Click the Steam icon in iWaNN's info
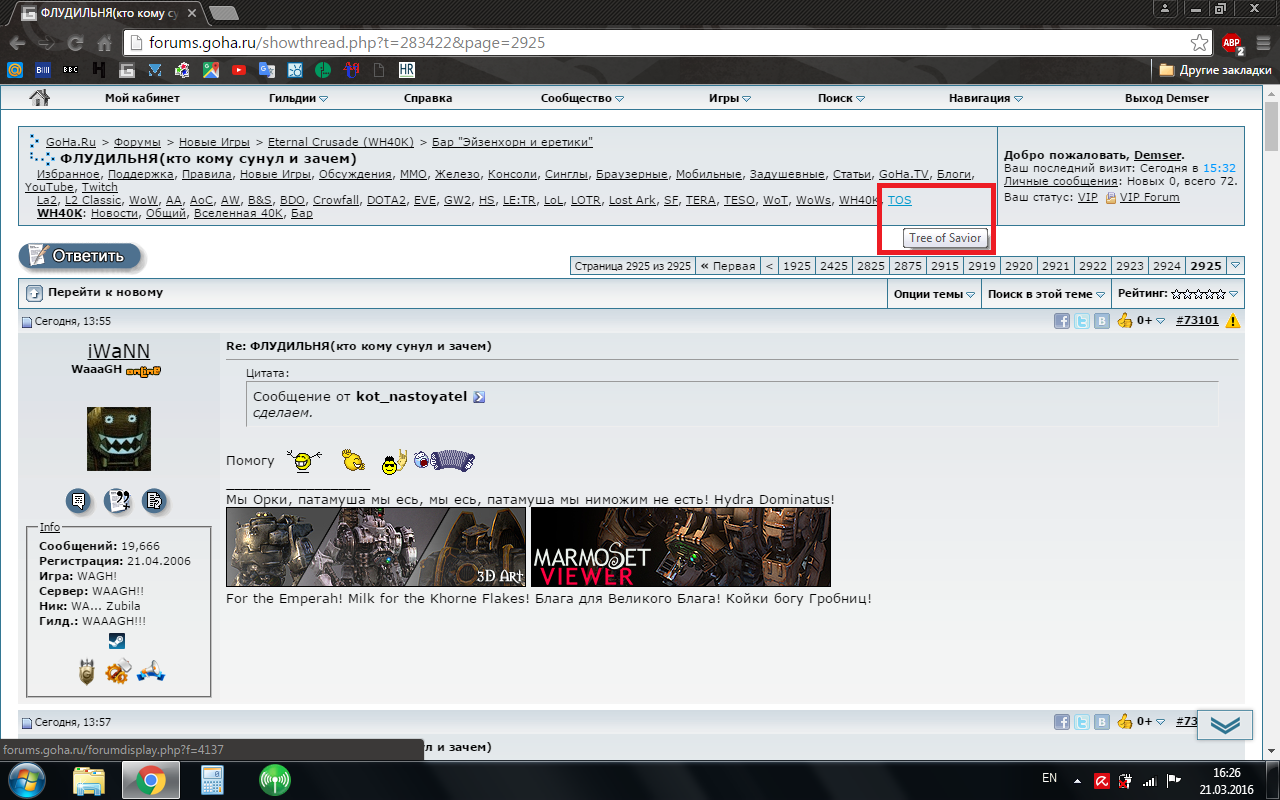Viewport: 1280px width, 800px height. 117,641
